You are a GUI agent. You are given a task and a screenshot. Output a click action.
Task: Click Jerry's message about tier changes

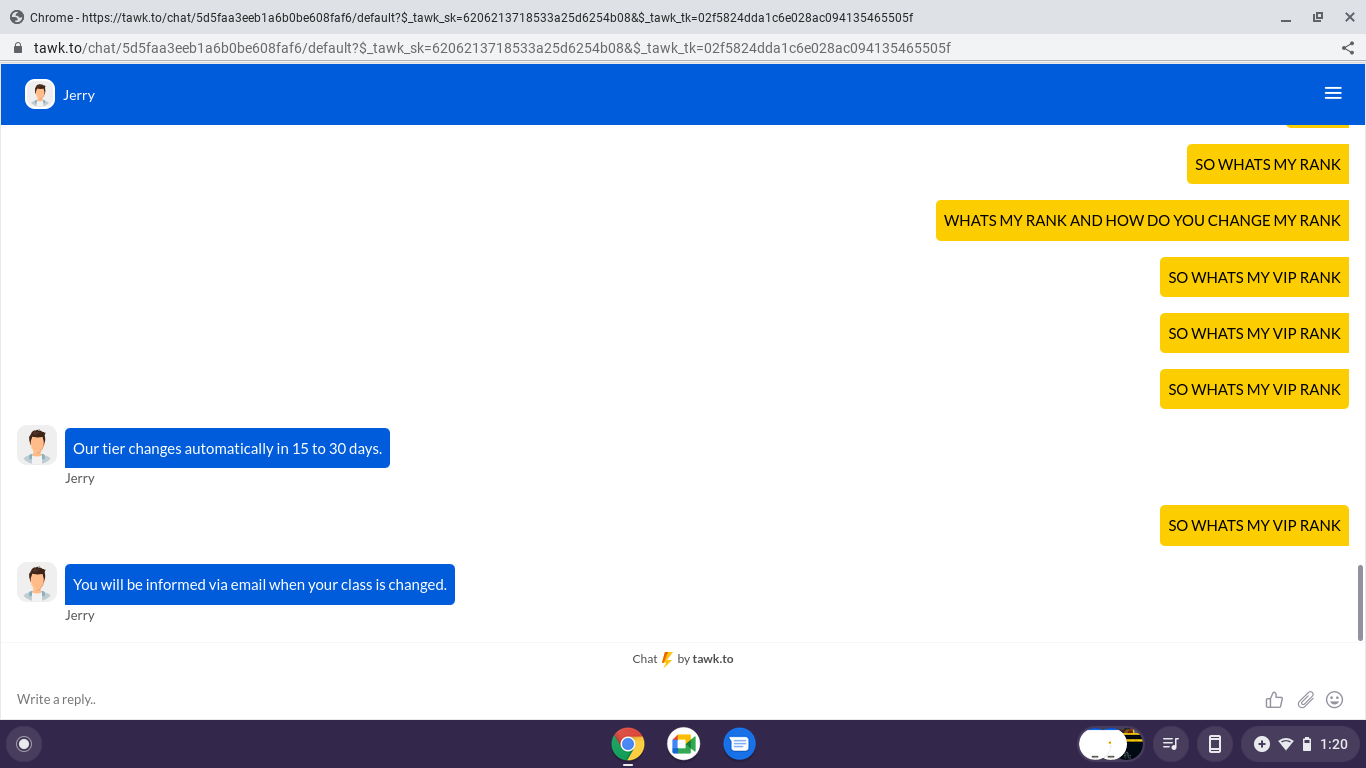tap(227, 448)
